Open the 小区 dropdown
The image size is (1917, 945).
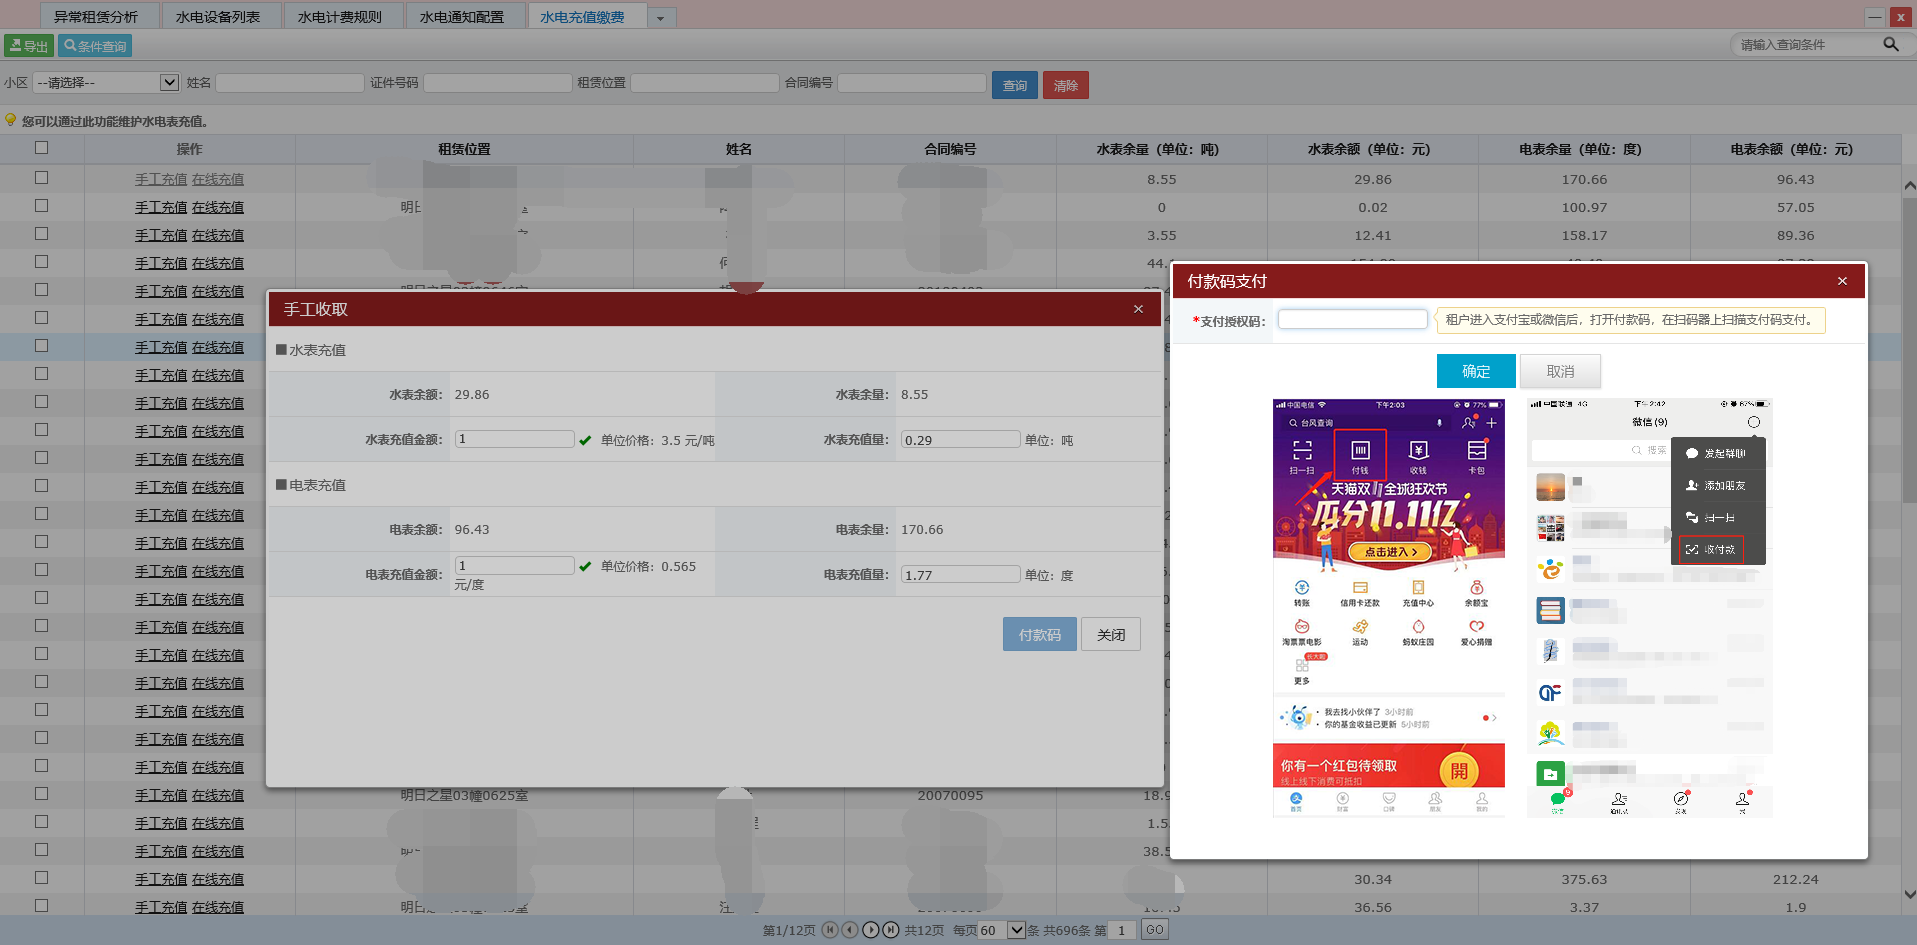(x=106, y=83)
